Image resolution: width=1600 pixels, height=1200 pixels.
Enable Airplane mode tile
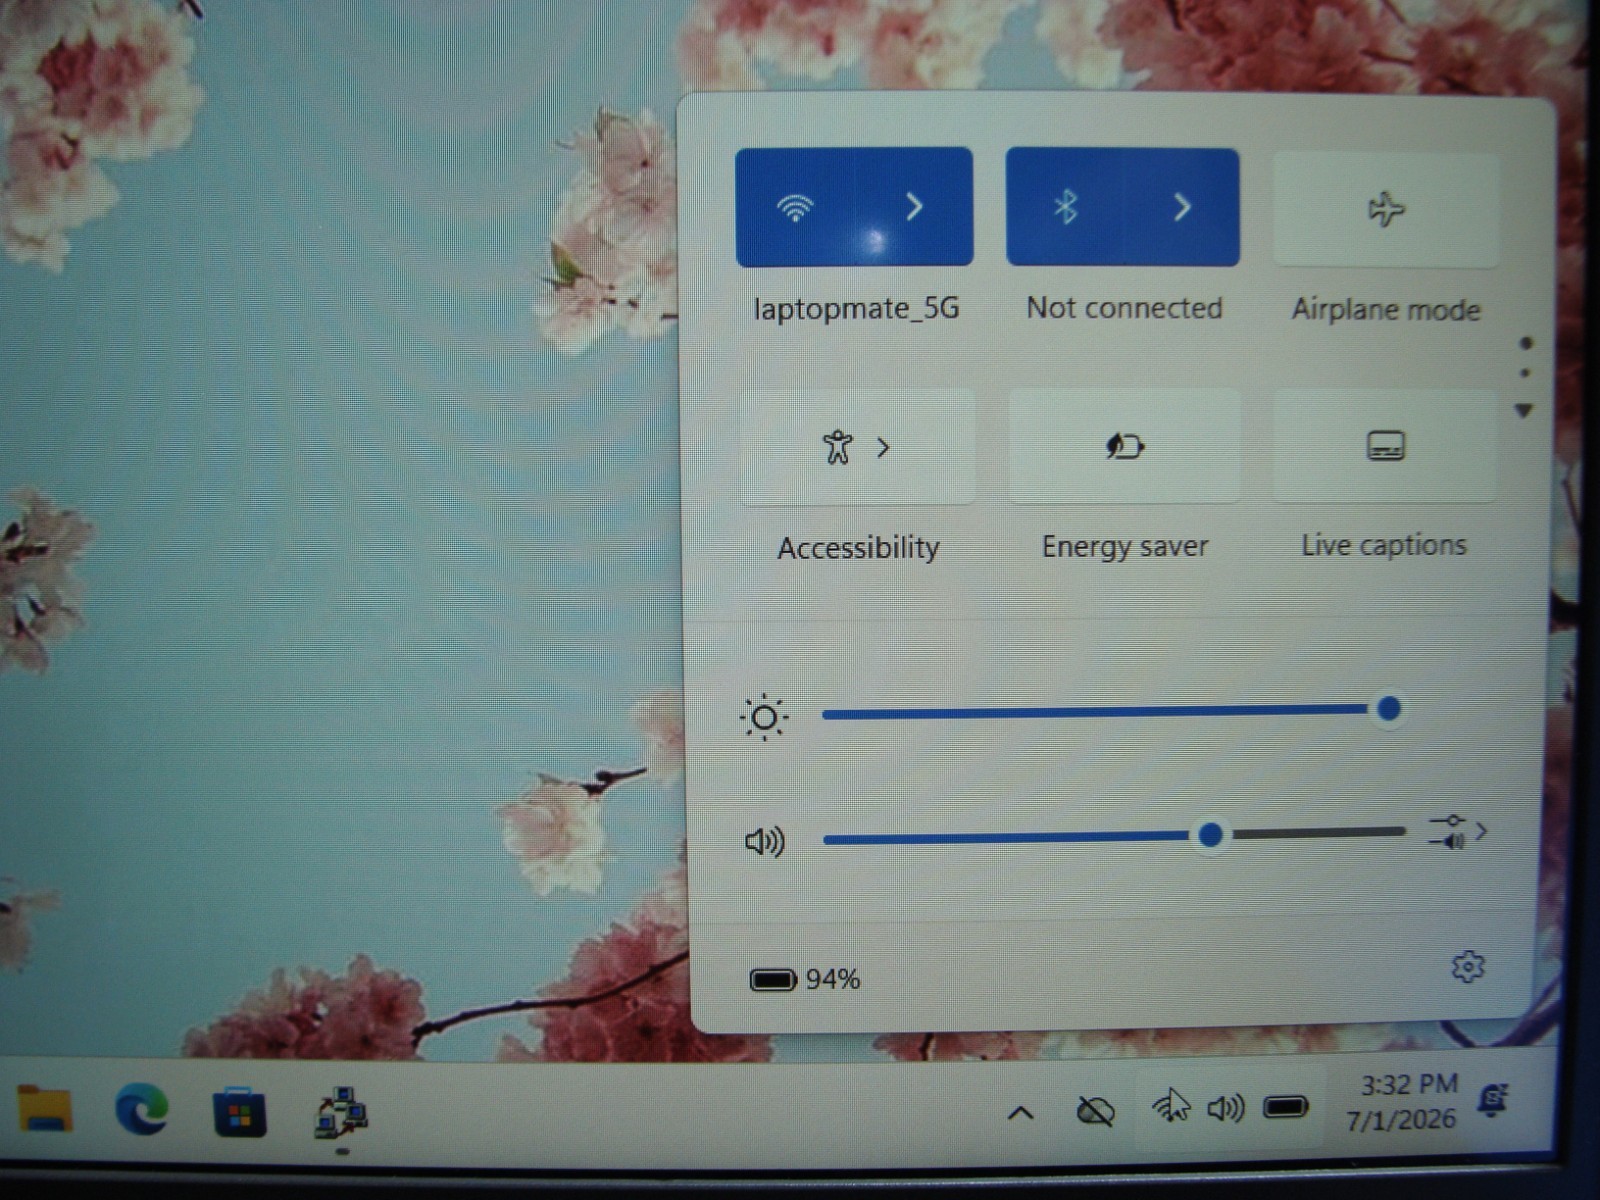point(1386,209)
